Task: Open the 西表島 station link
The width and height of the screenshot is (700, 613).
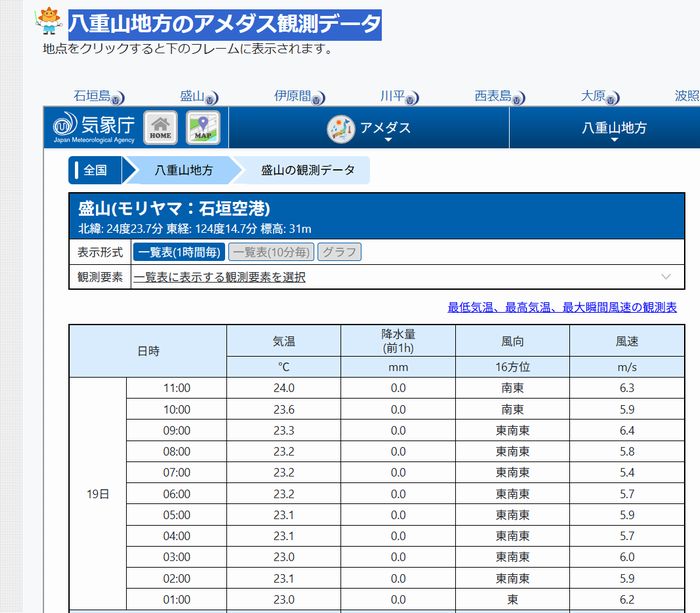Action: (x=493, y=96)
